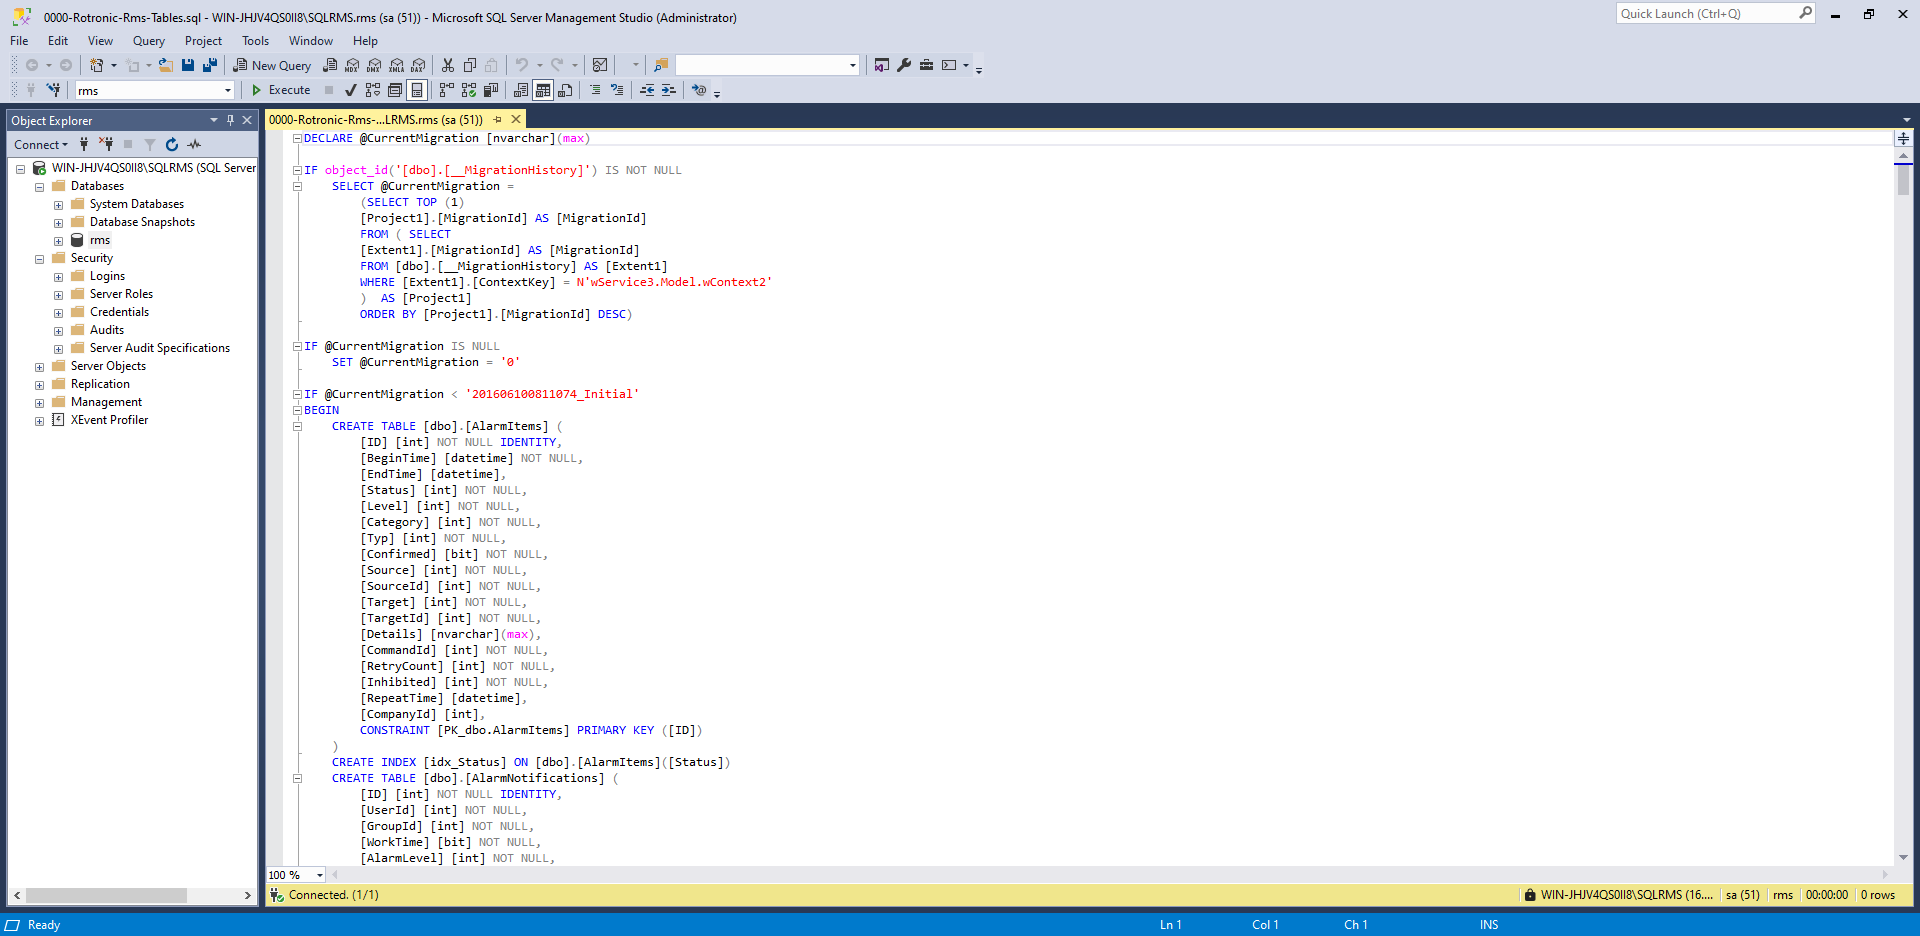Open the Query menu
The image size is (1920, 936).
click(x=149, y=41)
